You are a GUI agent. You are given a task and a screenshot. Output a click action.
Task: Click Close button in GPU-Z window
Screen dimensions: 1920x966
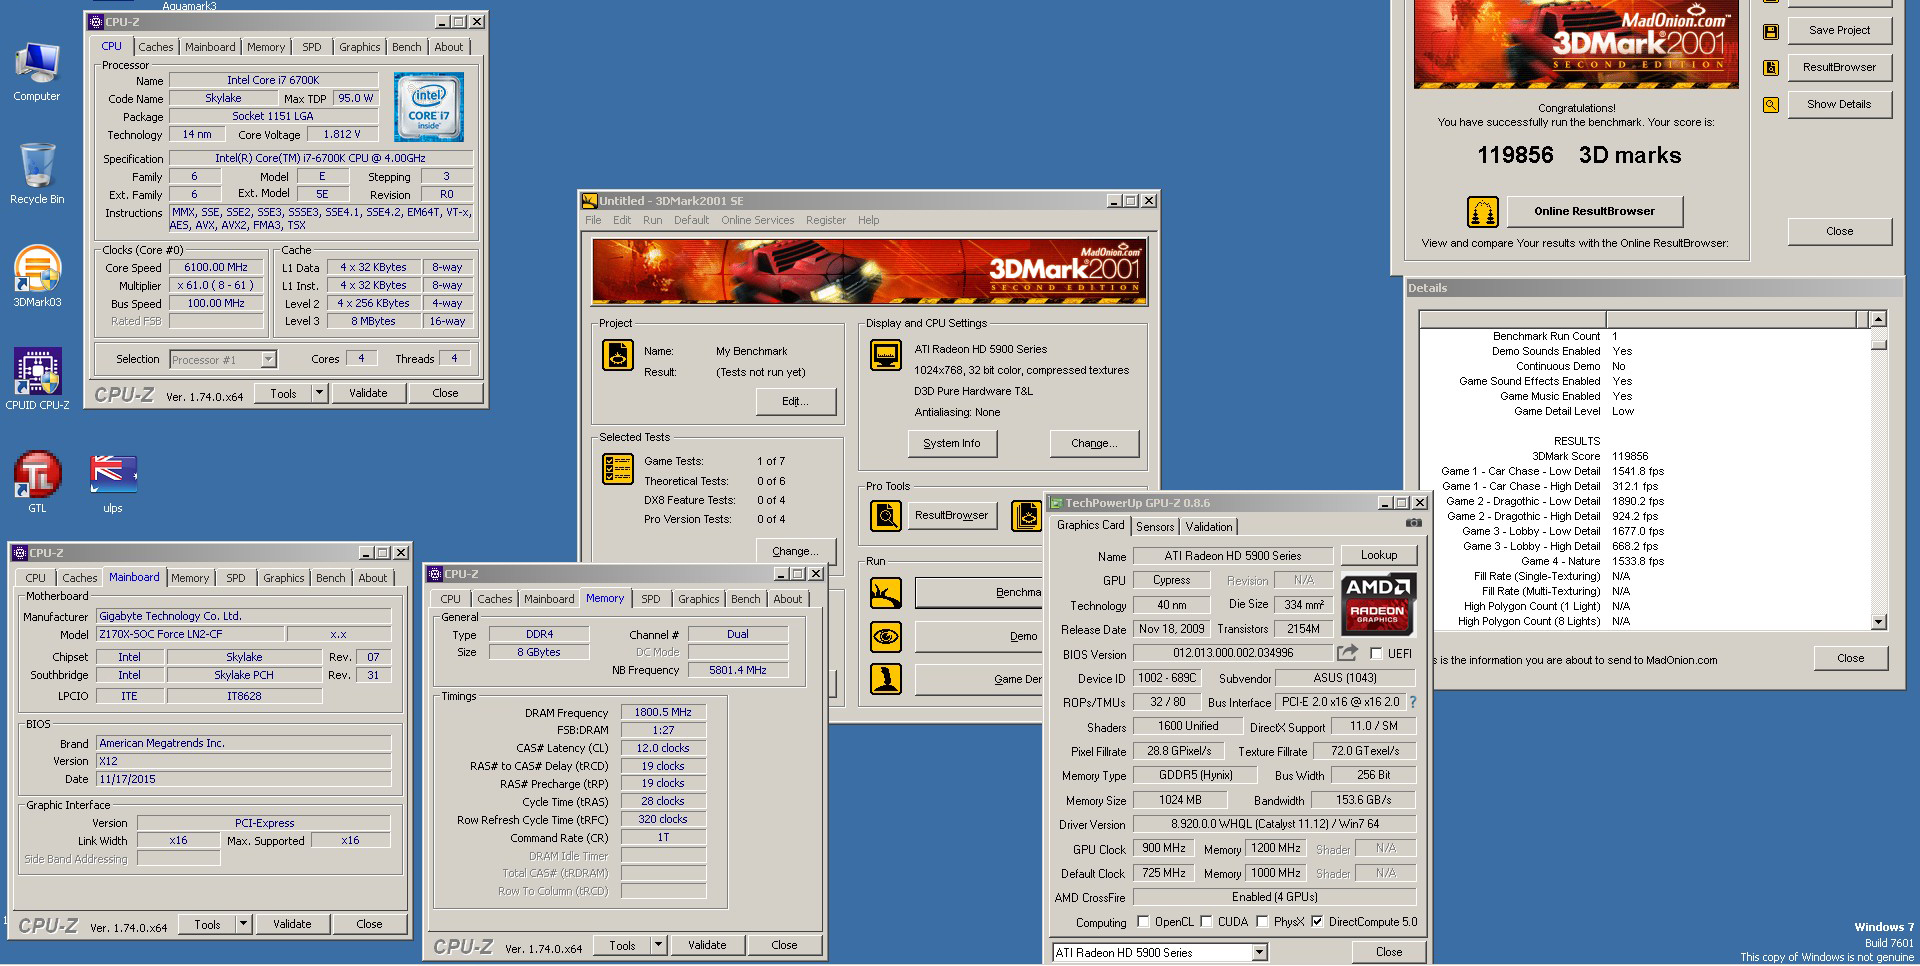click(x=1388, y=952)
